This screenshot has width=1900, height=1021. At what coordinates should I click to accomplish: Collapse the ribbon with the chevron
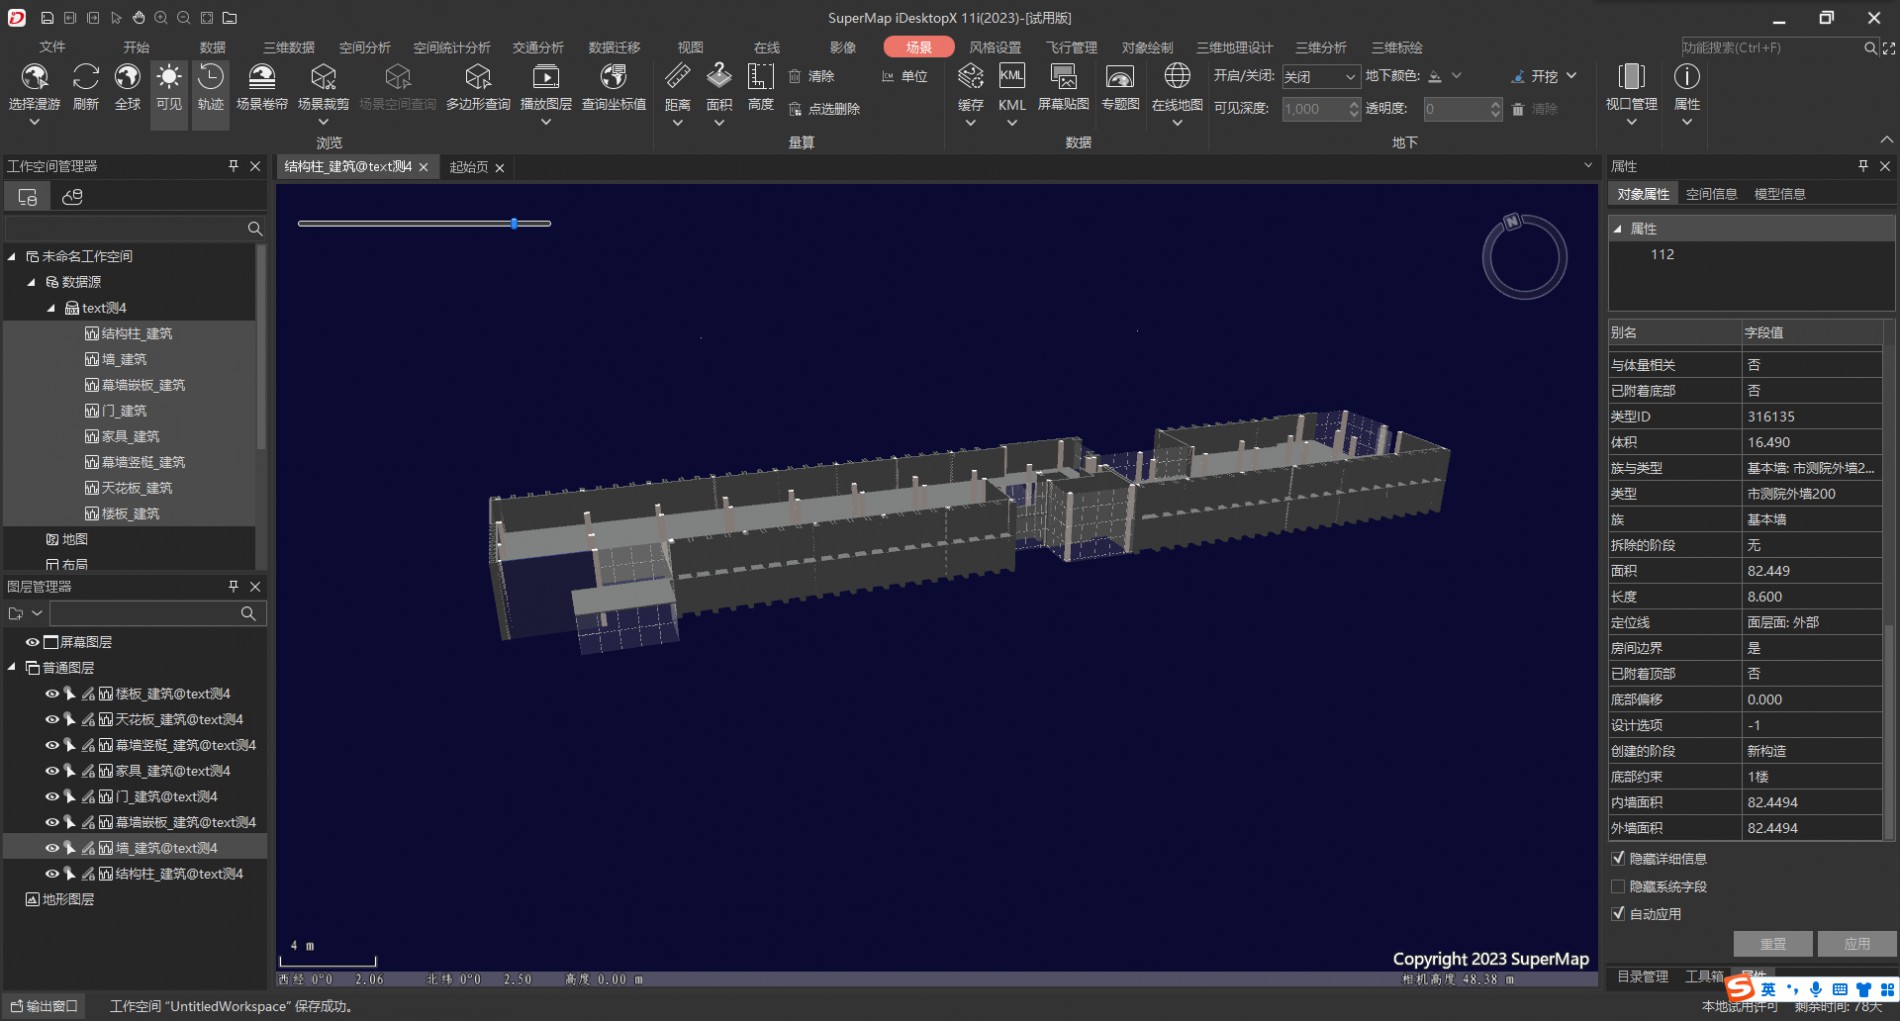(1886, 140)
